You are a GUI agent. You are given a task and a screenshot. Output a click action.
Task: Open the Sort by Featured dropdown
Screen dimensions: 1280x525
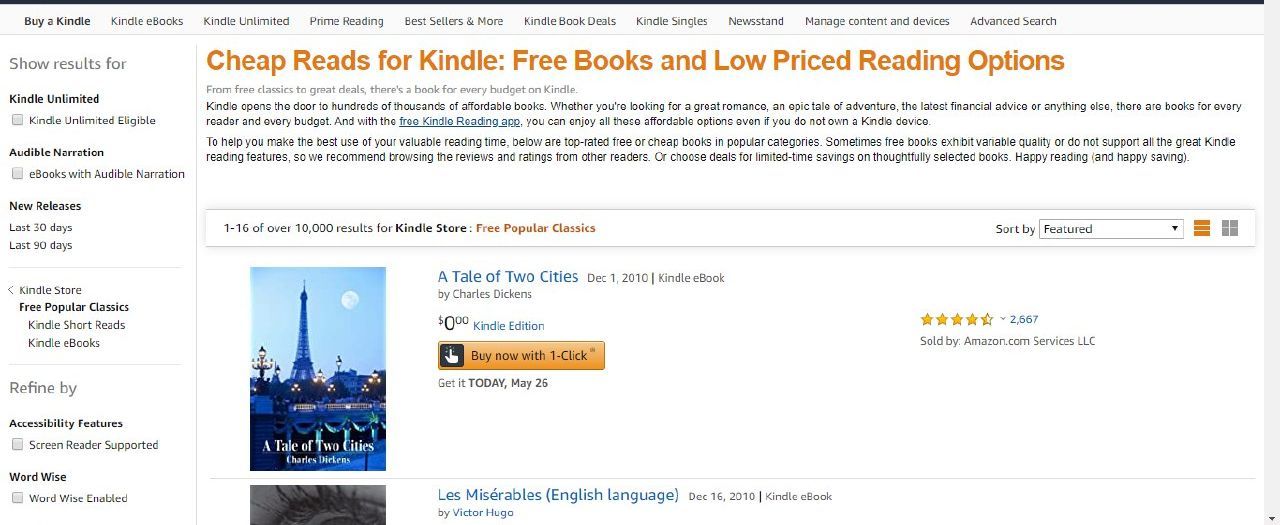[x=1111, y=229]
